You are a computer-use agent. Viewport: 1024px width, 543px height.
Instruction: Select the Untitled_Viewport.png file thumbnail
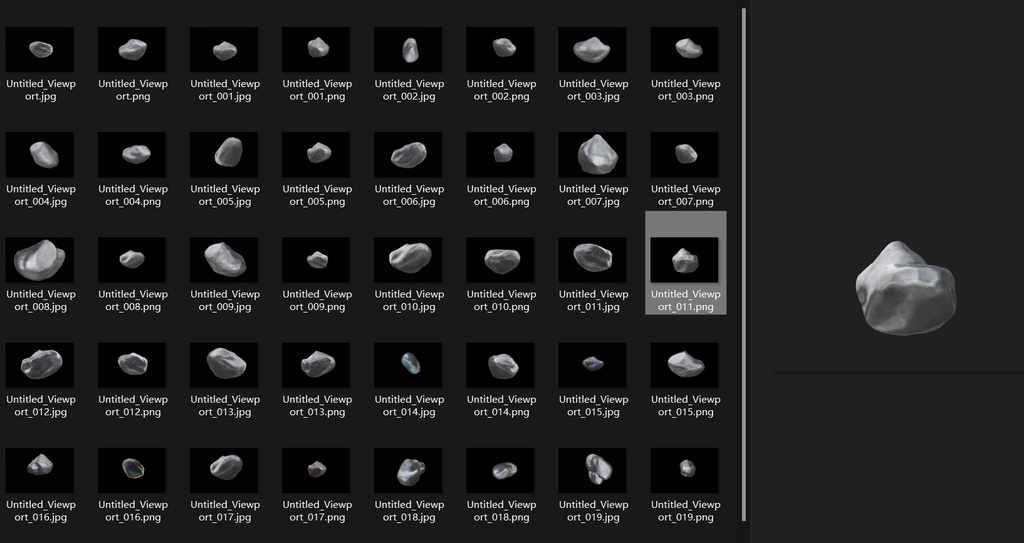point(132,50)
